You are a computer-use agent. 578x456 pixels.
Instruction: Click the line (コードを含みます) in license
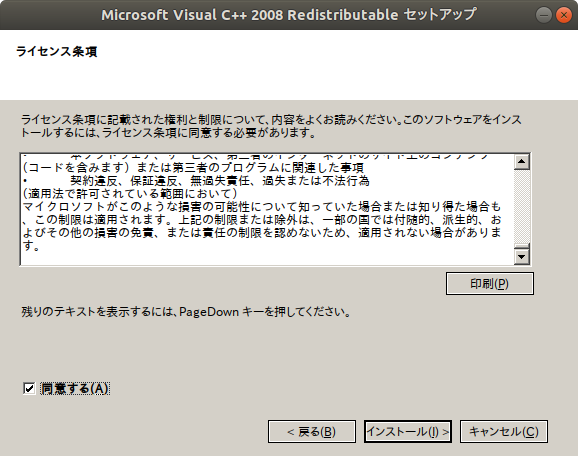193,168
